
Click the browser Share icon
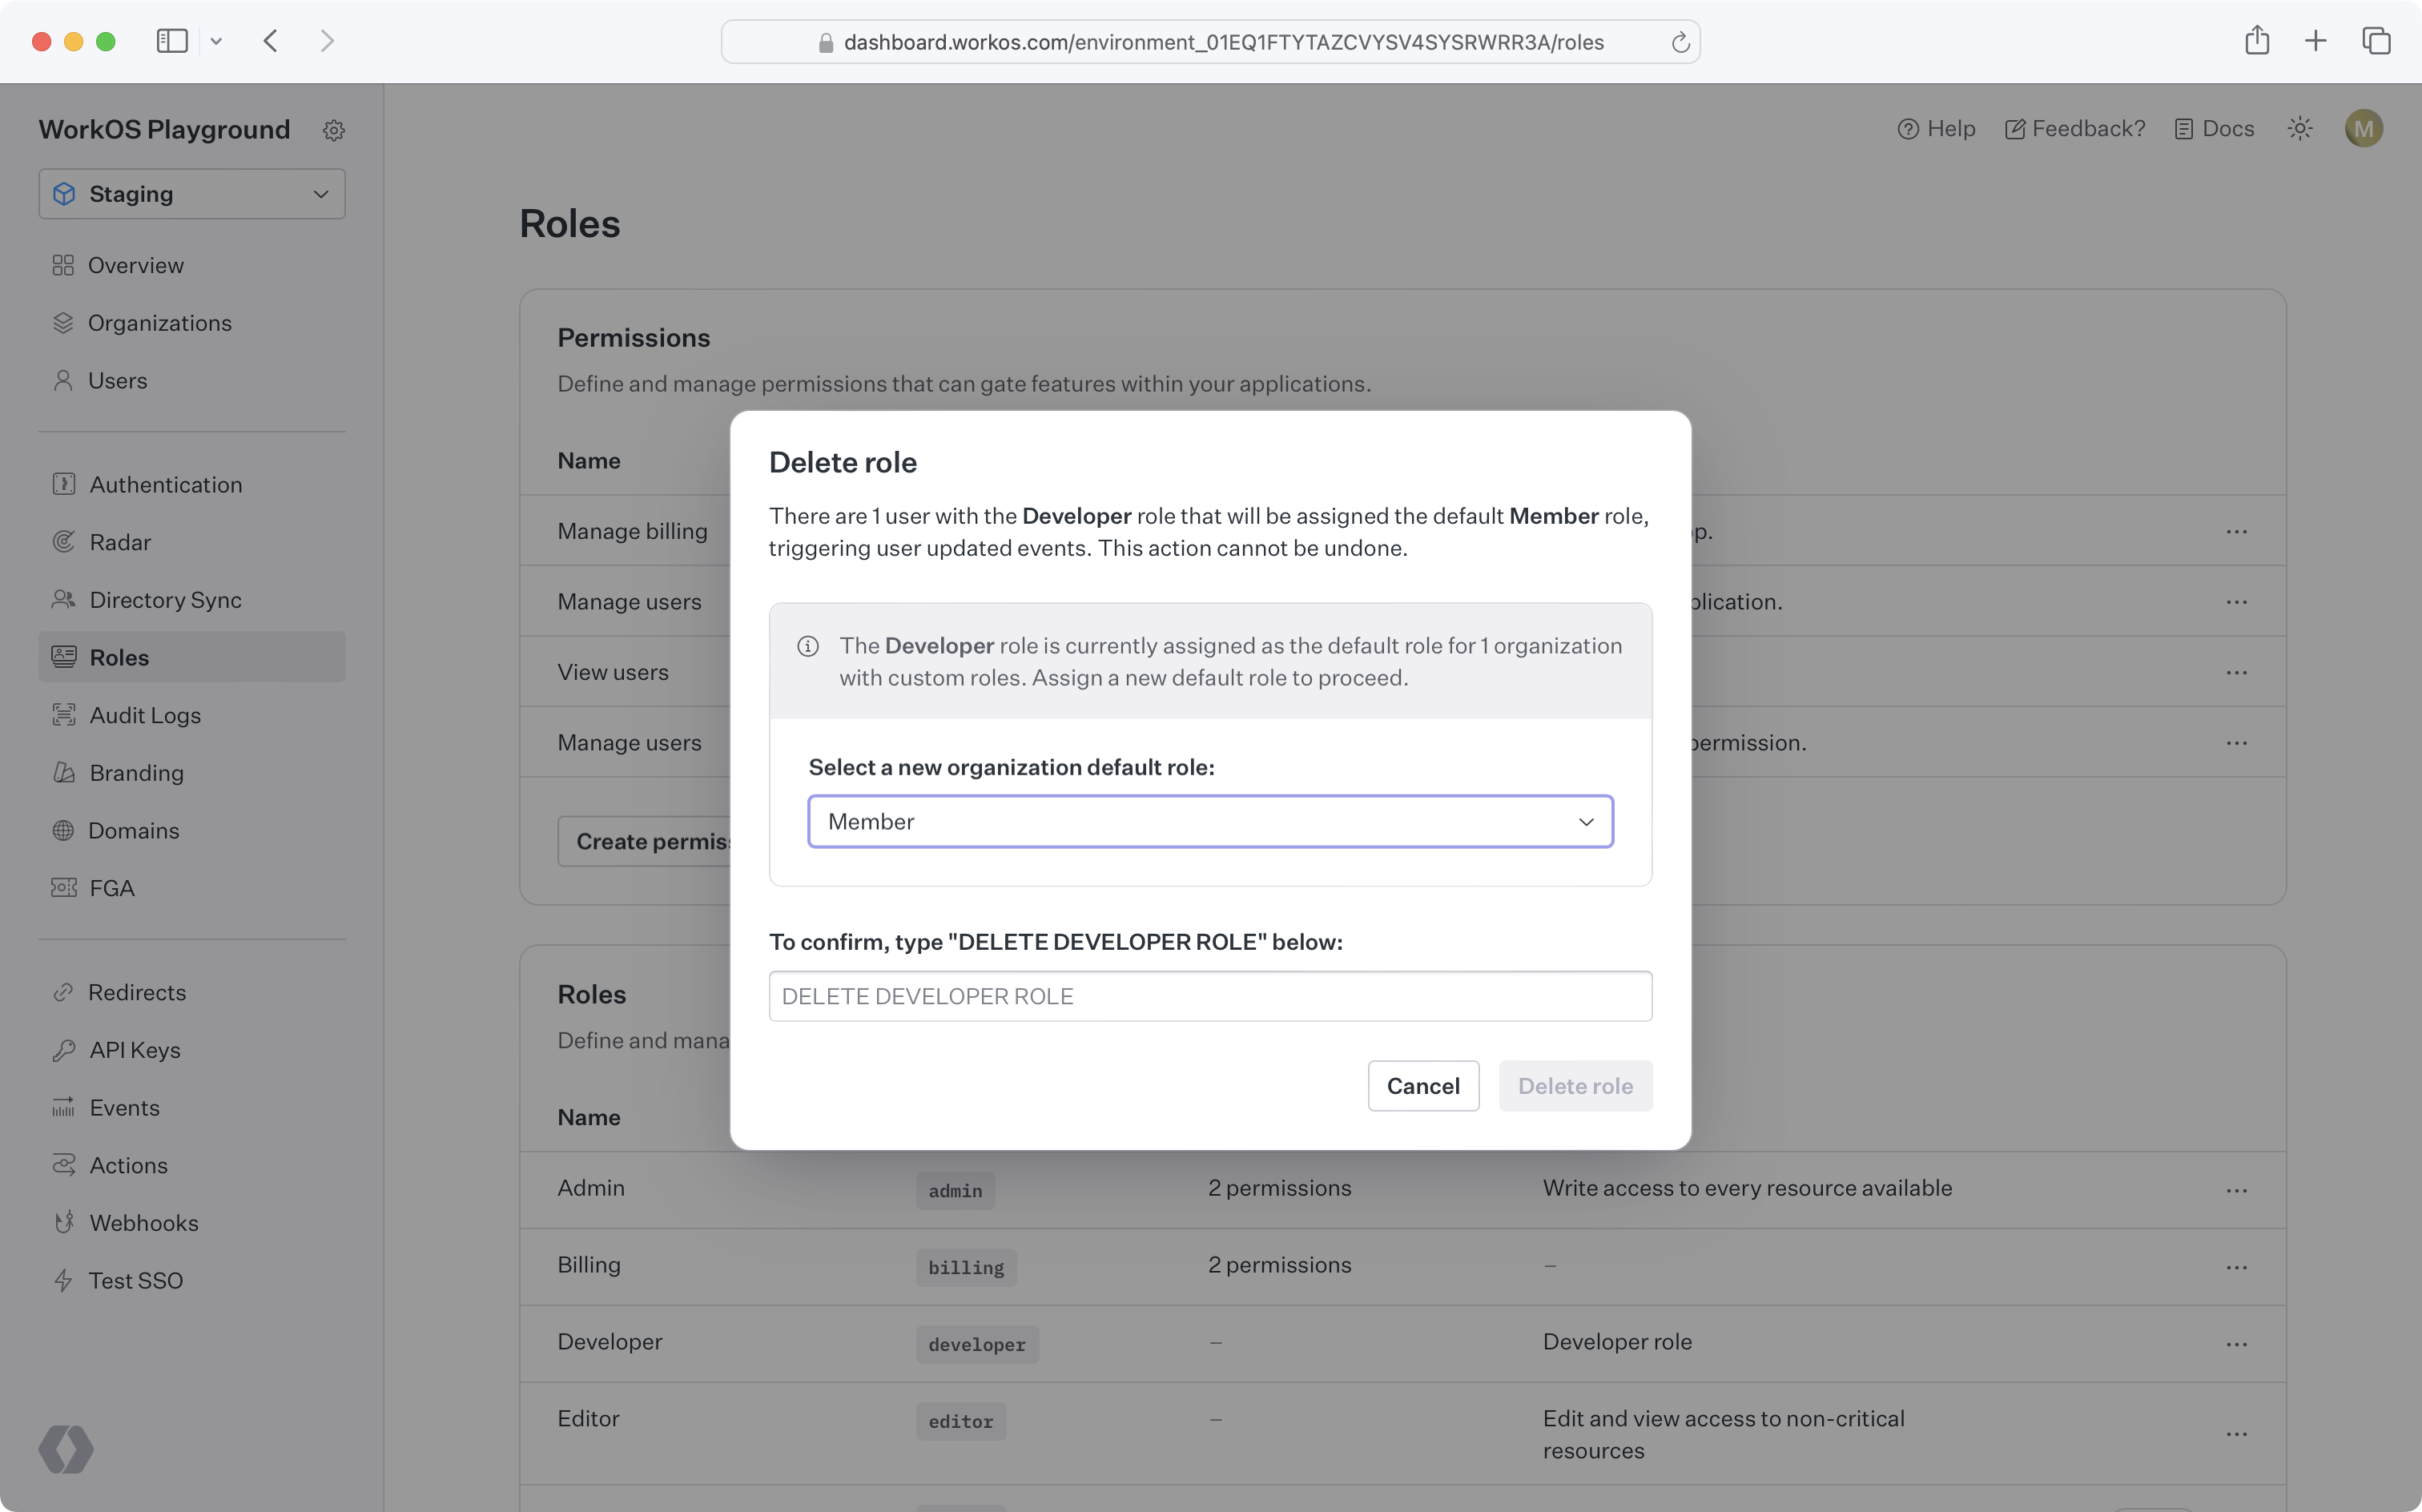click(2257, 41)
